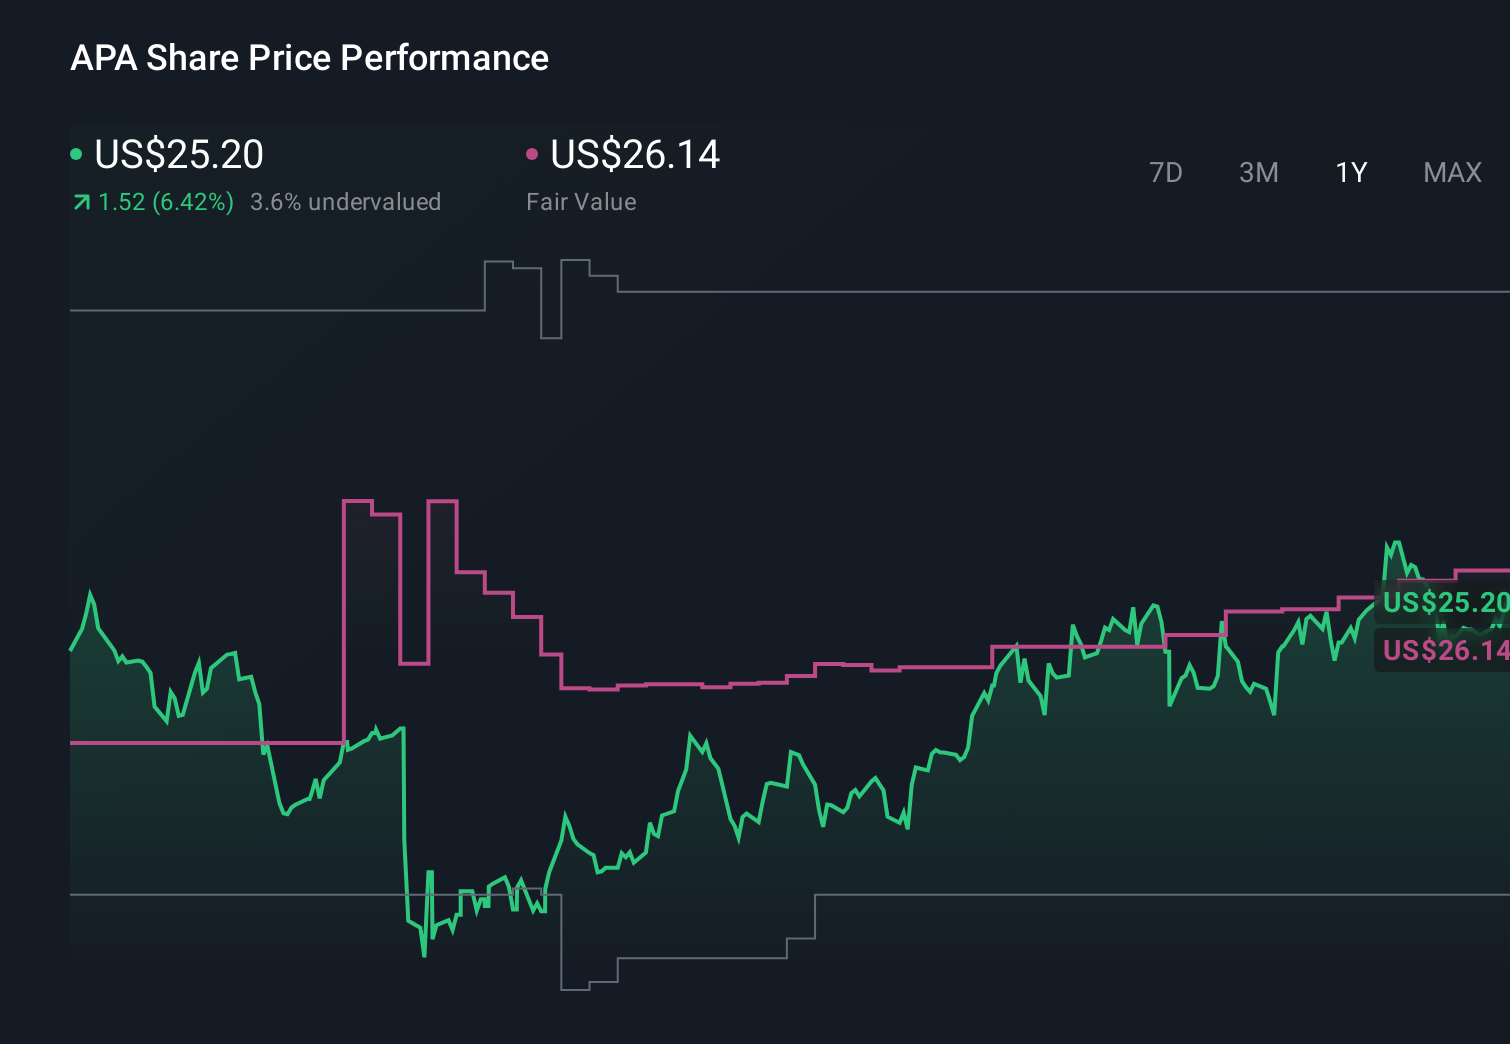This screenshot has width=1510, height=1044.
Task: Click the US$26.14 fair value tag on the chart
Action: 1445,651
